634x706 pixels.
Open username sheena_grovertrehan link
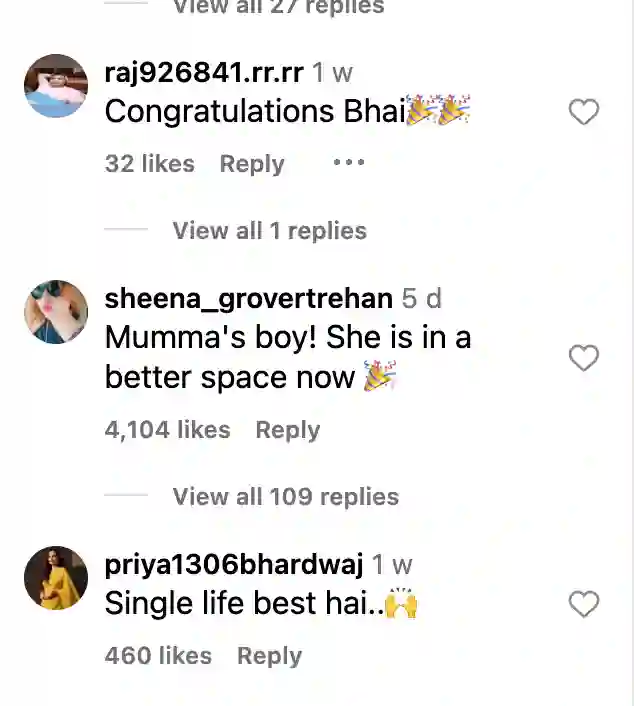(x=248, y=298)
